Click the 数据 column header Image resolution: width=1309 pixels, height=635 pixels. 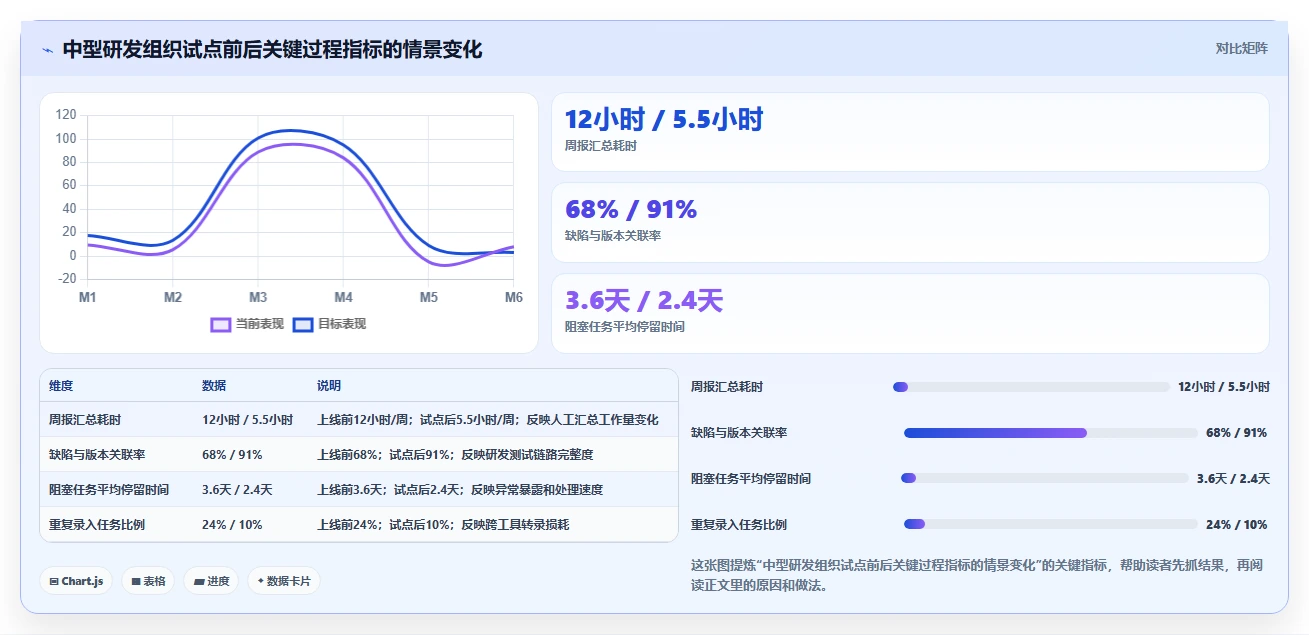214,386
